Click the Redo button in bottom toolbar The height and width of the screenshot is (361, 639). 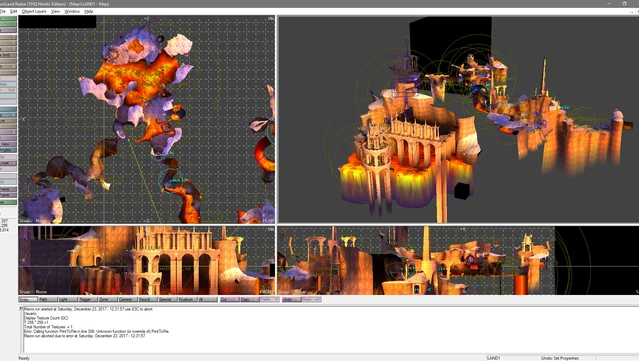coord(311,299)
